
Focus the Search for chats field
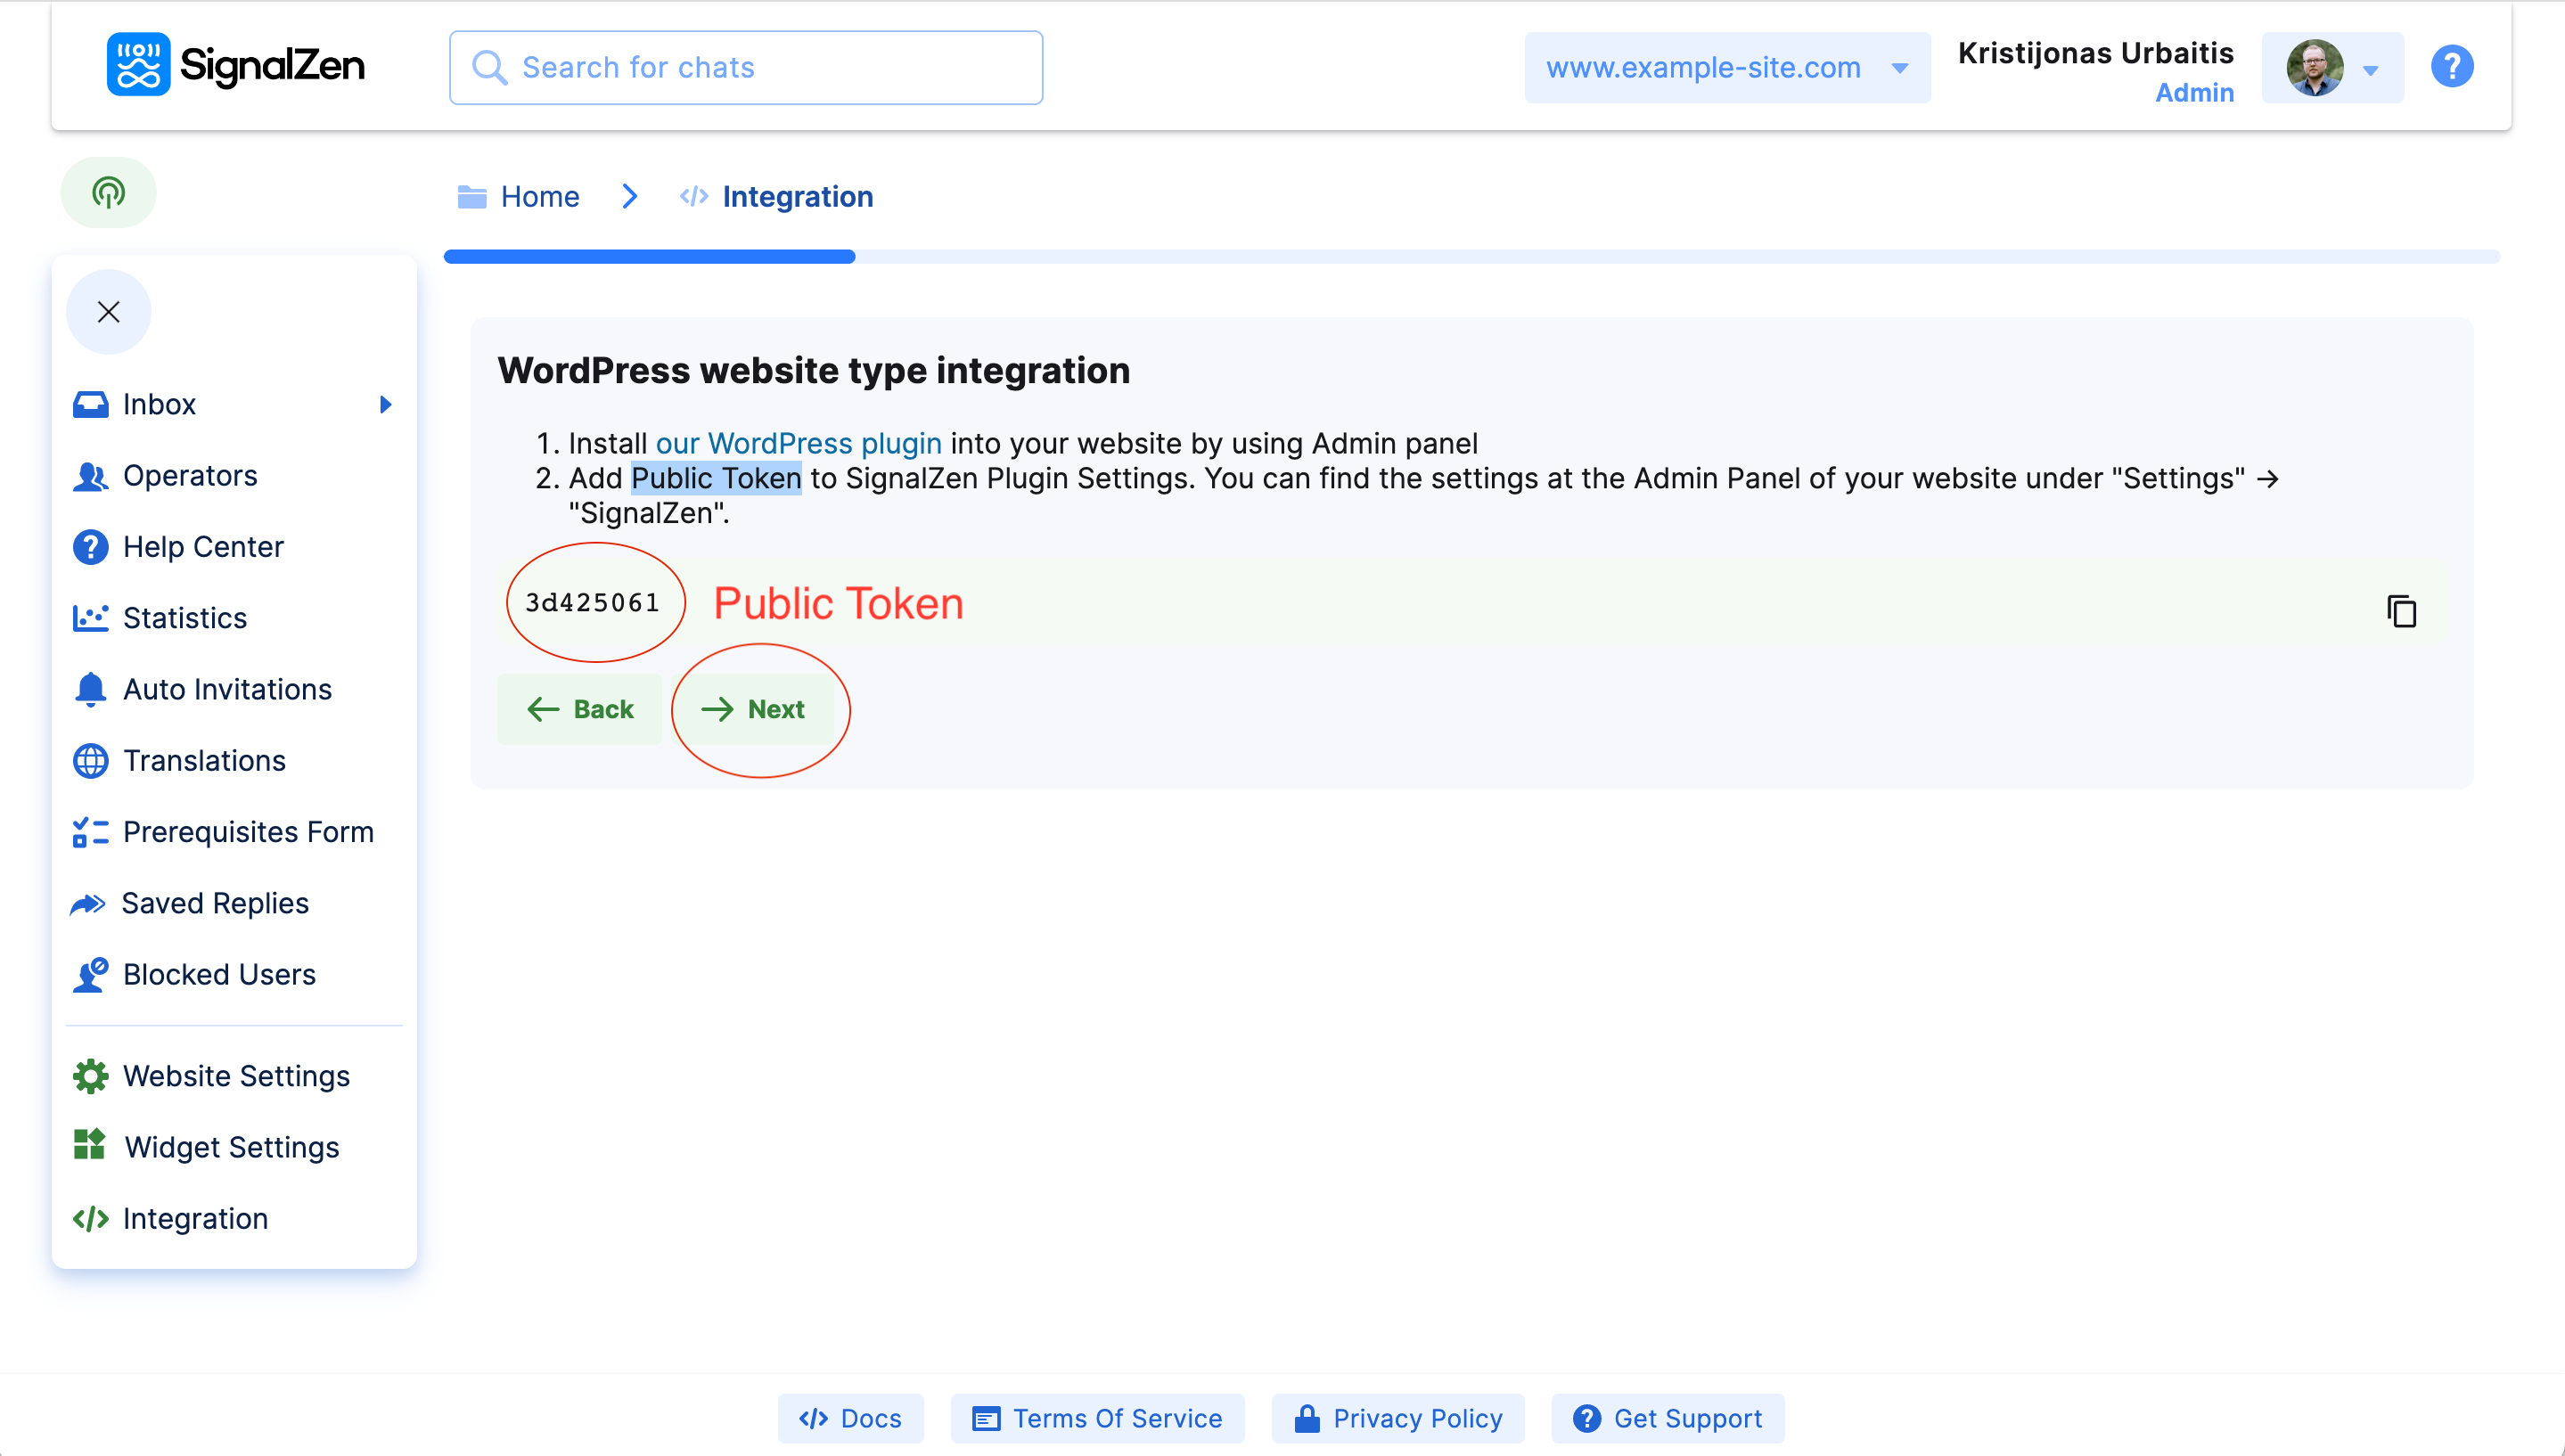click(x=746, y=68)
